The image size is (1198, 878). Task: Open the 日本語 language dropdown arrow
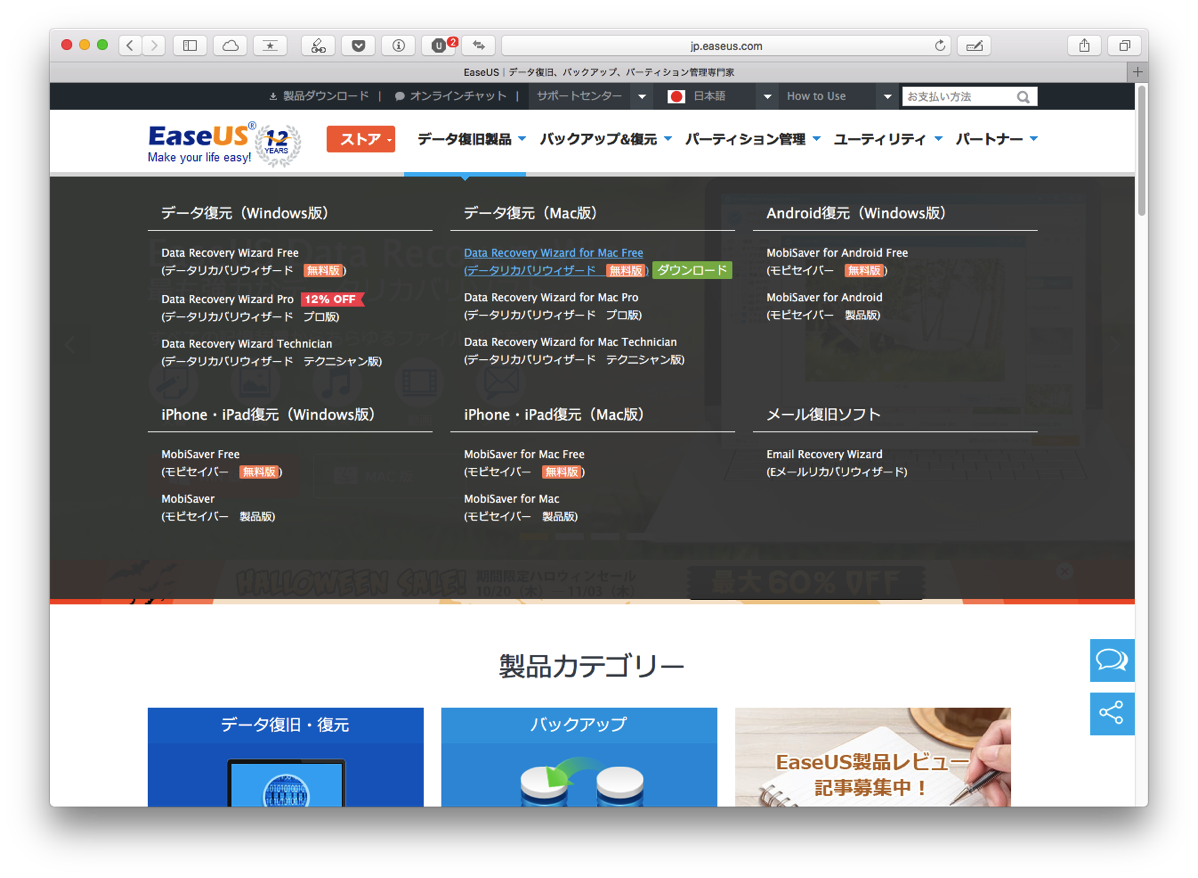coord(767,96)
